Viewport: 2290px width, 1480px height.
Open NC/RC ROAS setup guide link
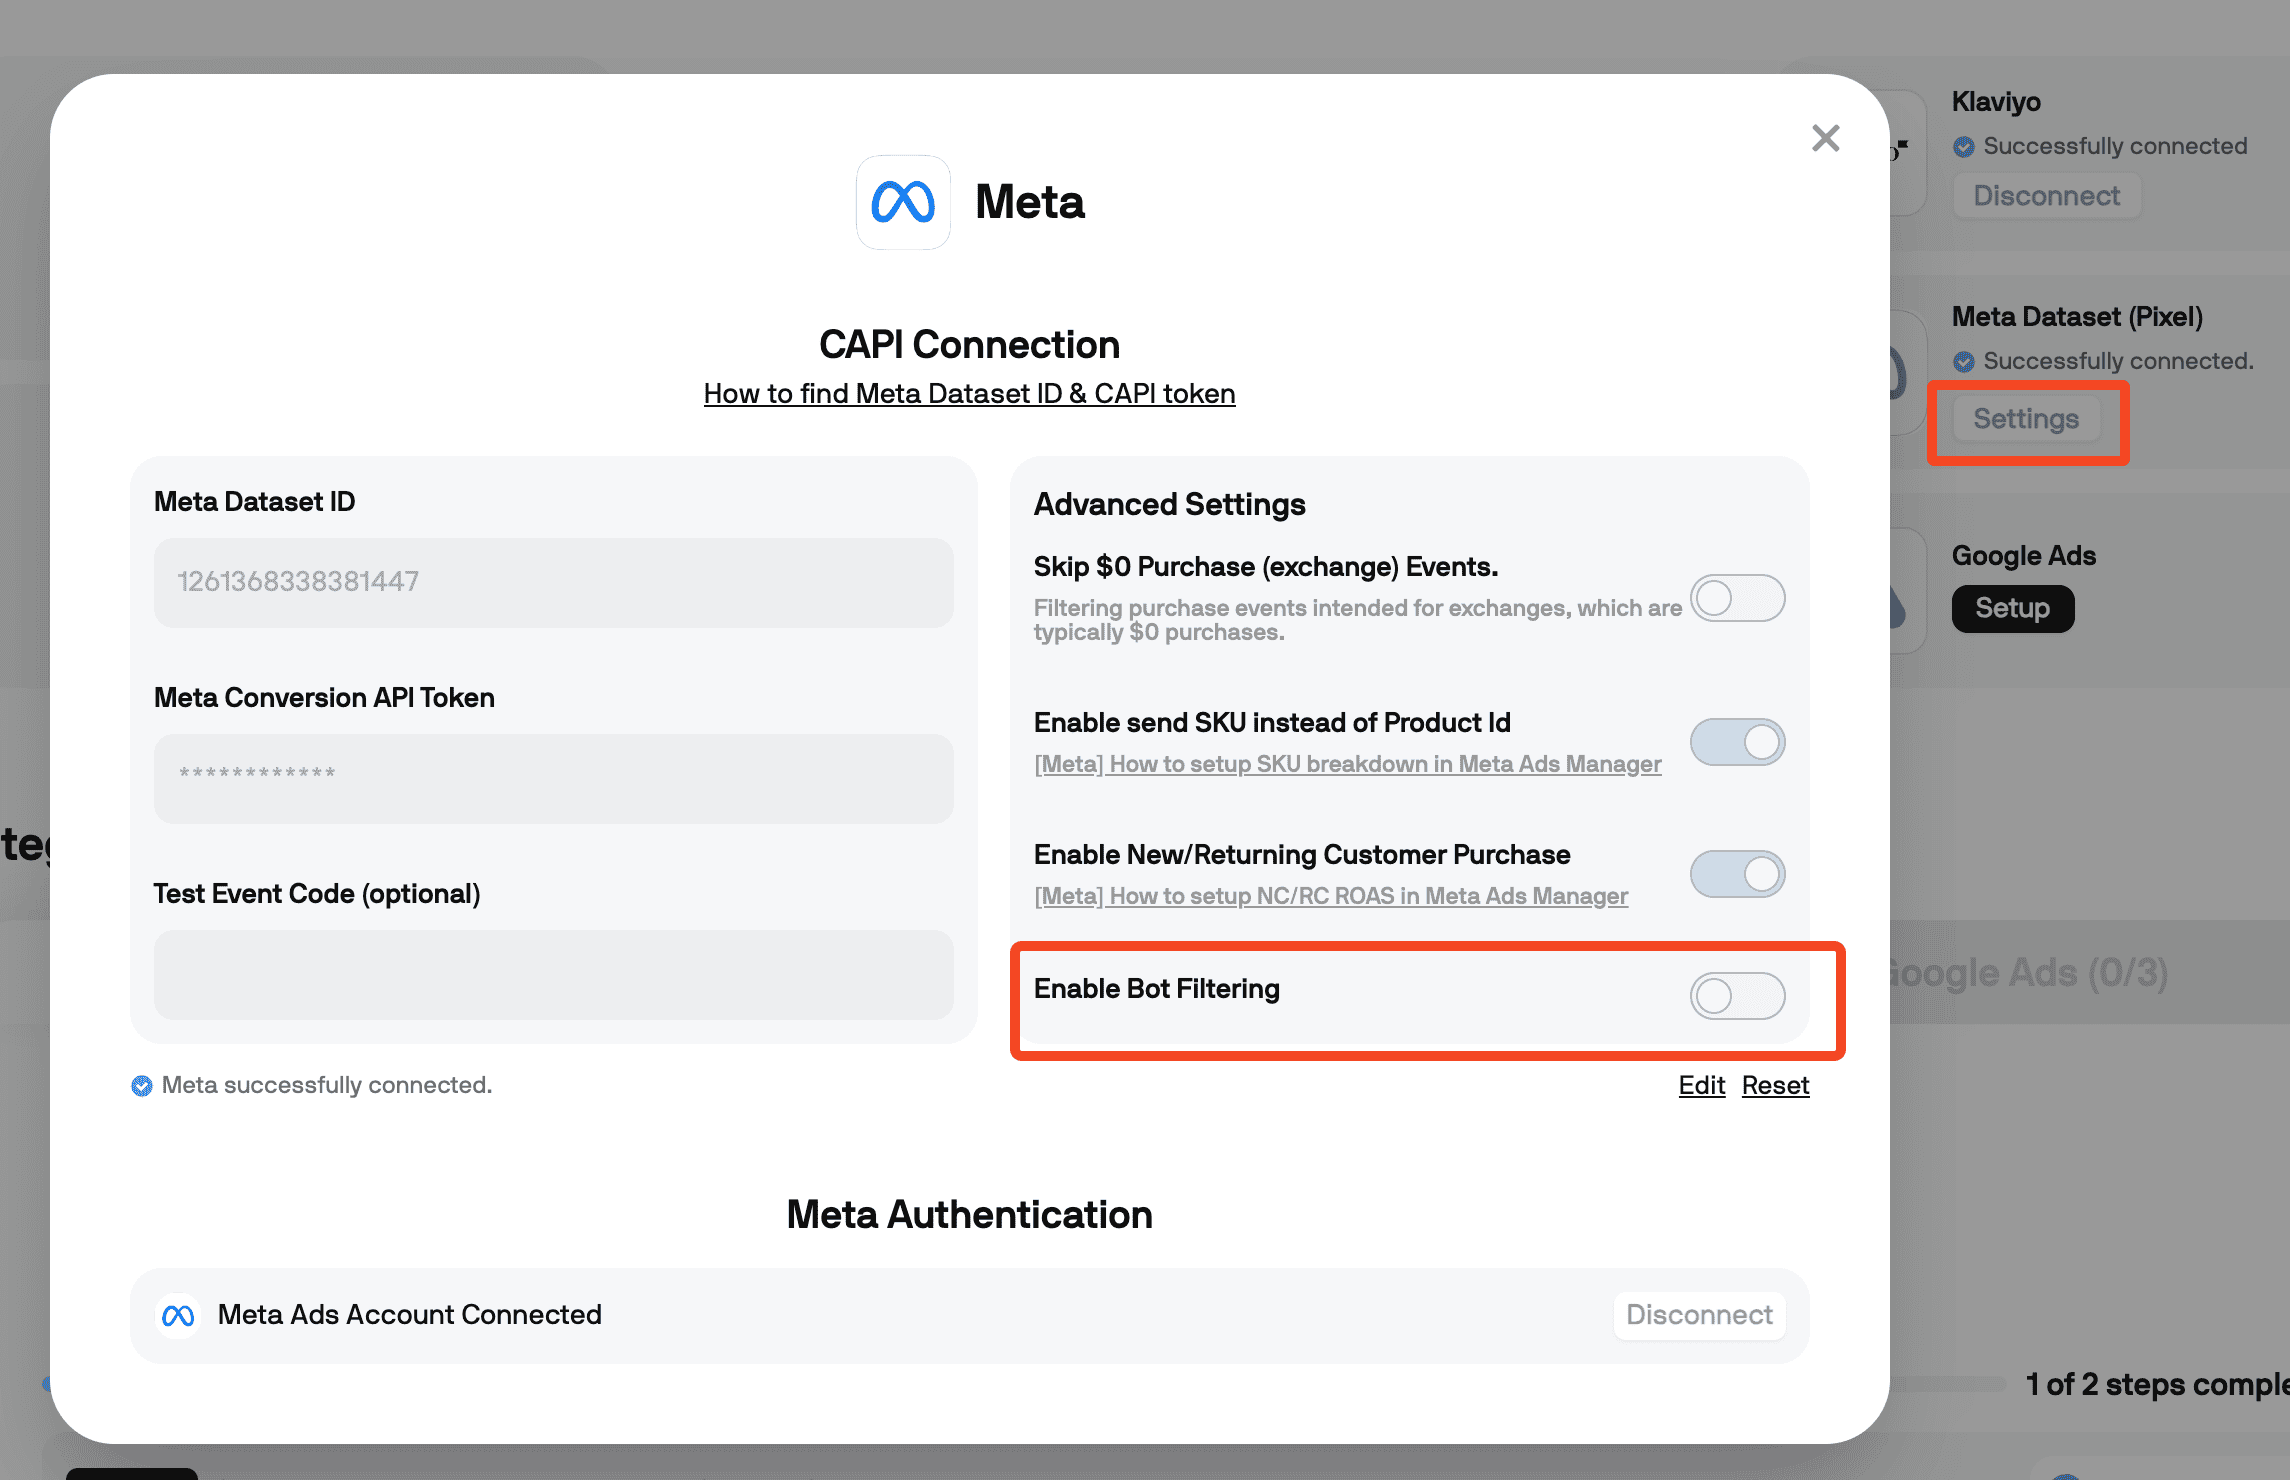coord(1330,896)
